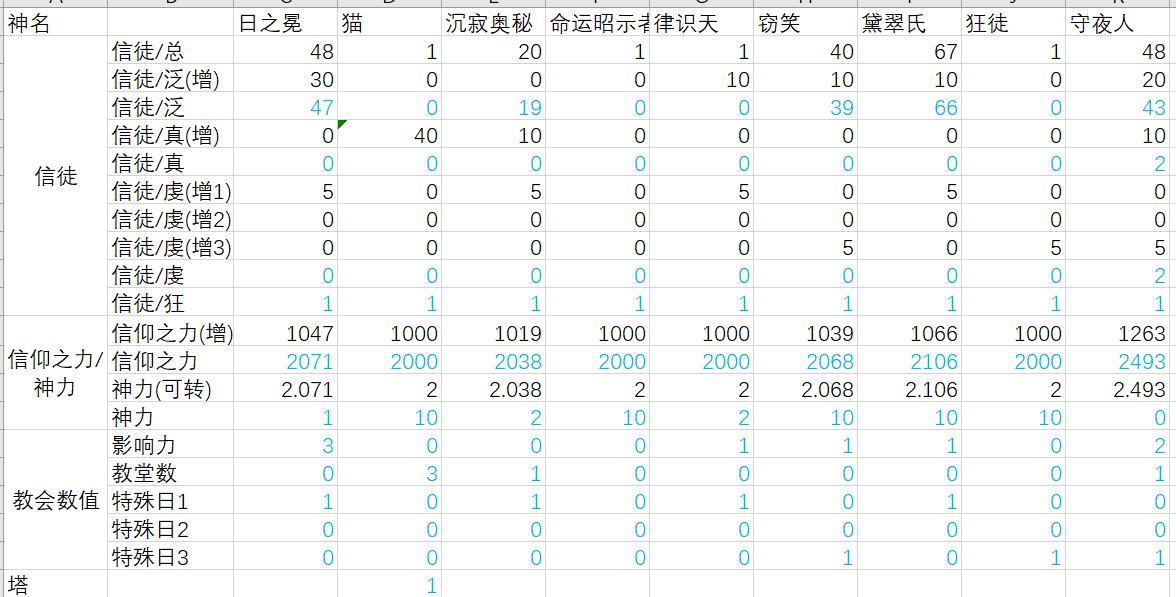
Task: Select the merged 信徒 category cell
Action: (x=55, y=177)
